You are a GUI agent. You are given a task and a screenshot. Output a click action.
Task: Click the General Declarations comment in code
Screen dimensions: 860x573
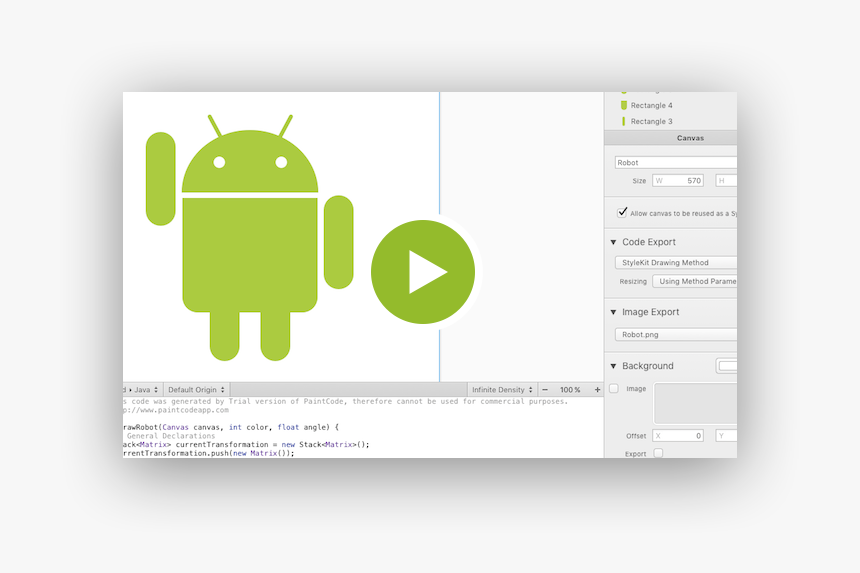pyautogui.click(x=171, y=436)
